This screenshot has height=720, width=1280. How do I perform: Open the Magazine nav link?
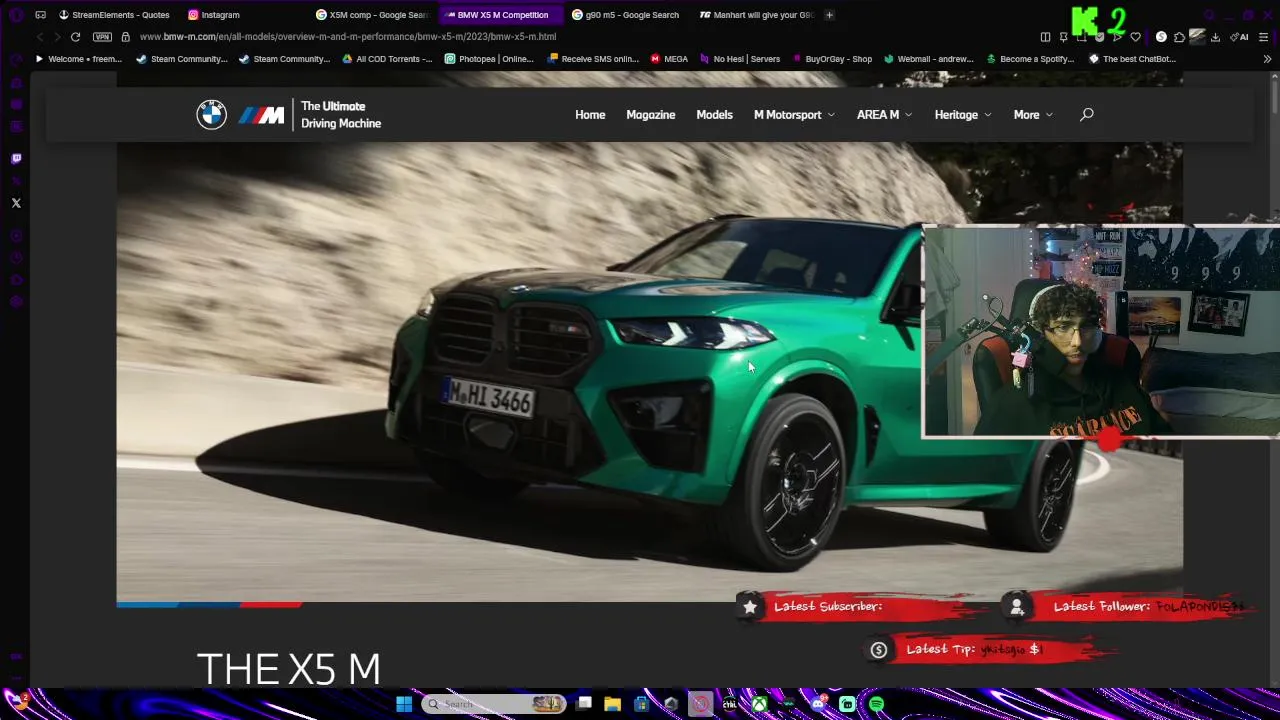[x=650, y=115]
